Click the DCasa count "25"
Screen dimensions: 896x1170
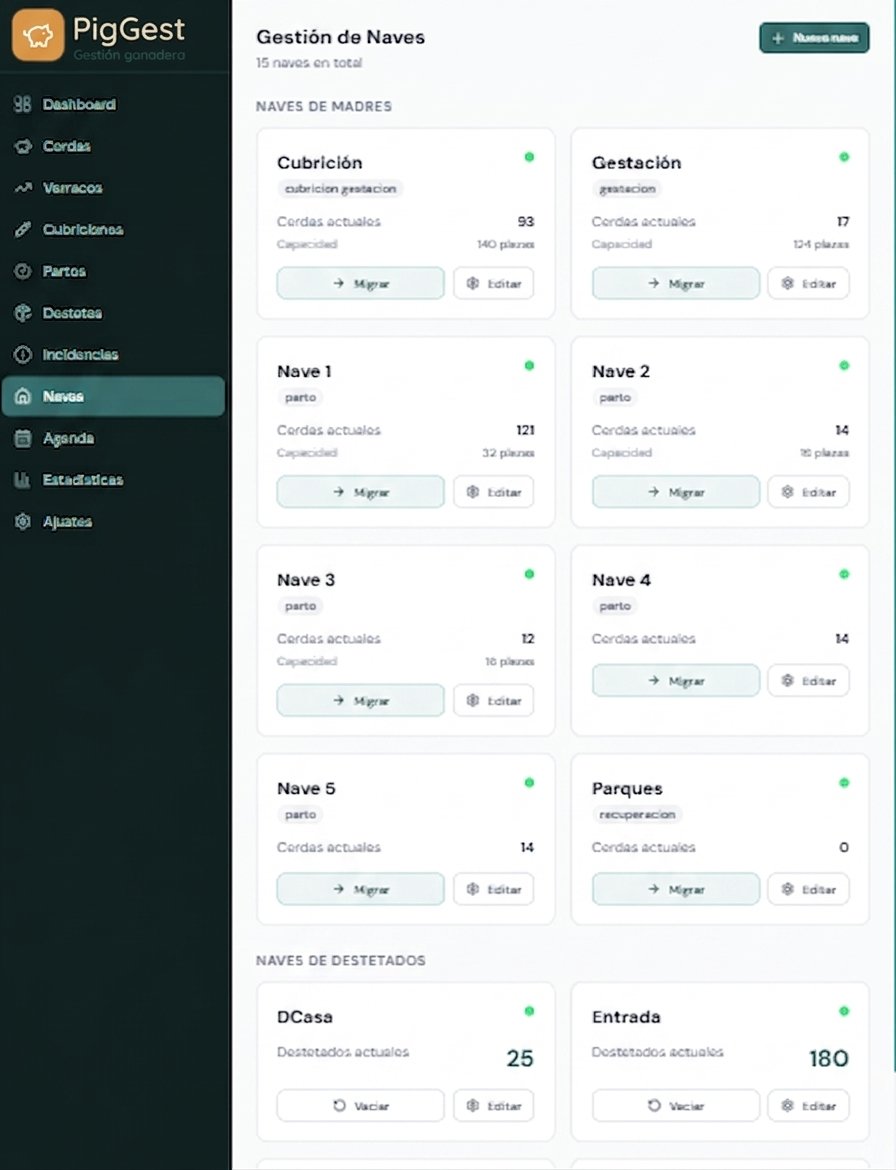click(520, 1058)
